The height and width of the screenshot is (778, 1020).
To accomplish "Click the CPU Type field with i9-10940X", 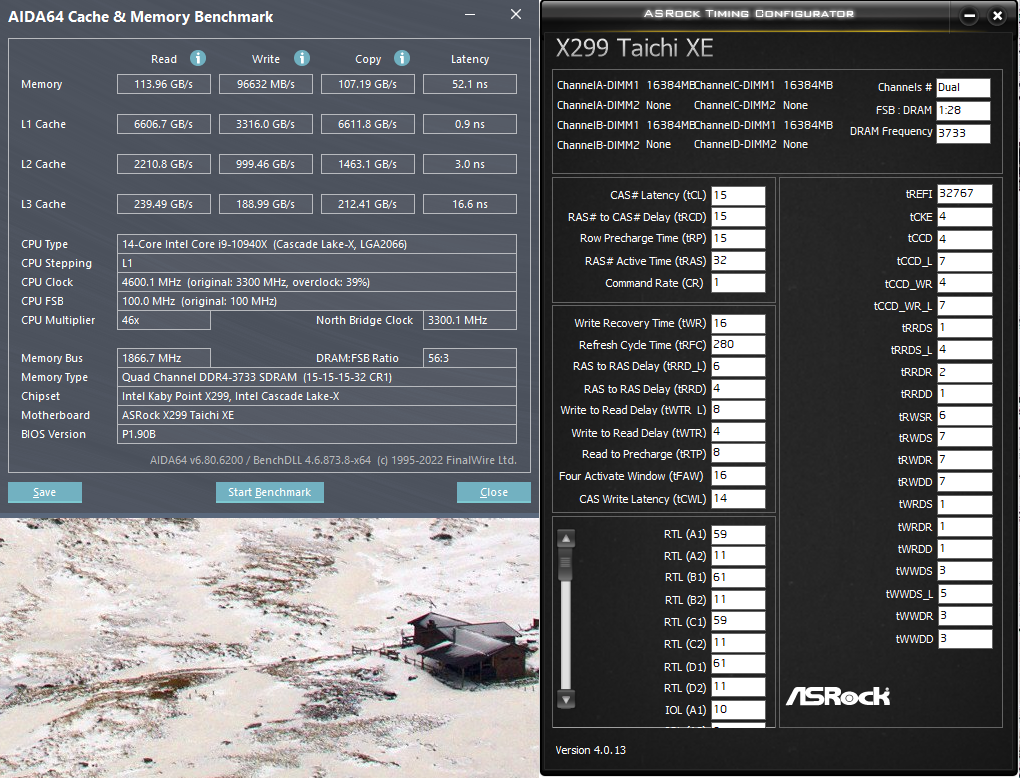I will tap(317, 244).
